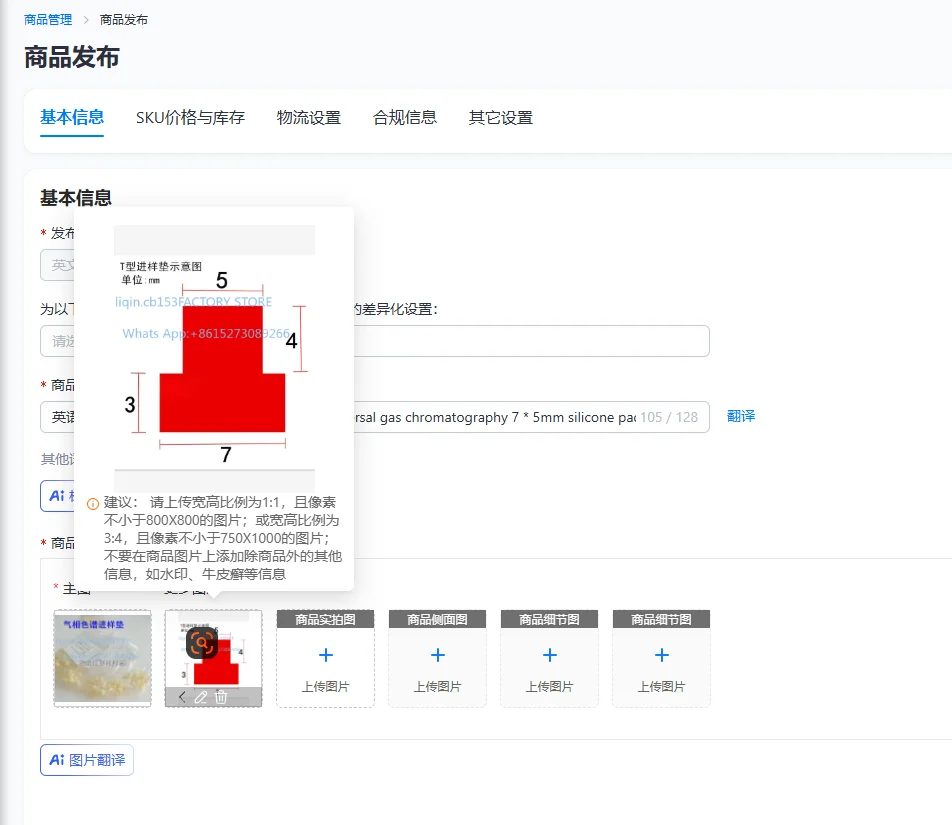Switch to the 其它设置 tab
Image resolution: width=952 pixels, height=825 pixels.
pos(500,117)
